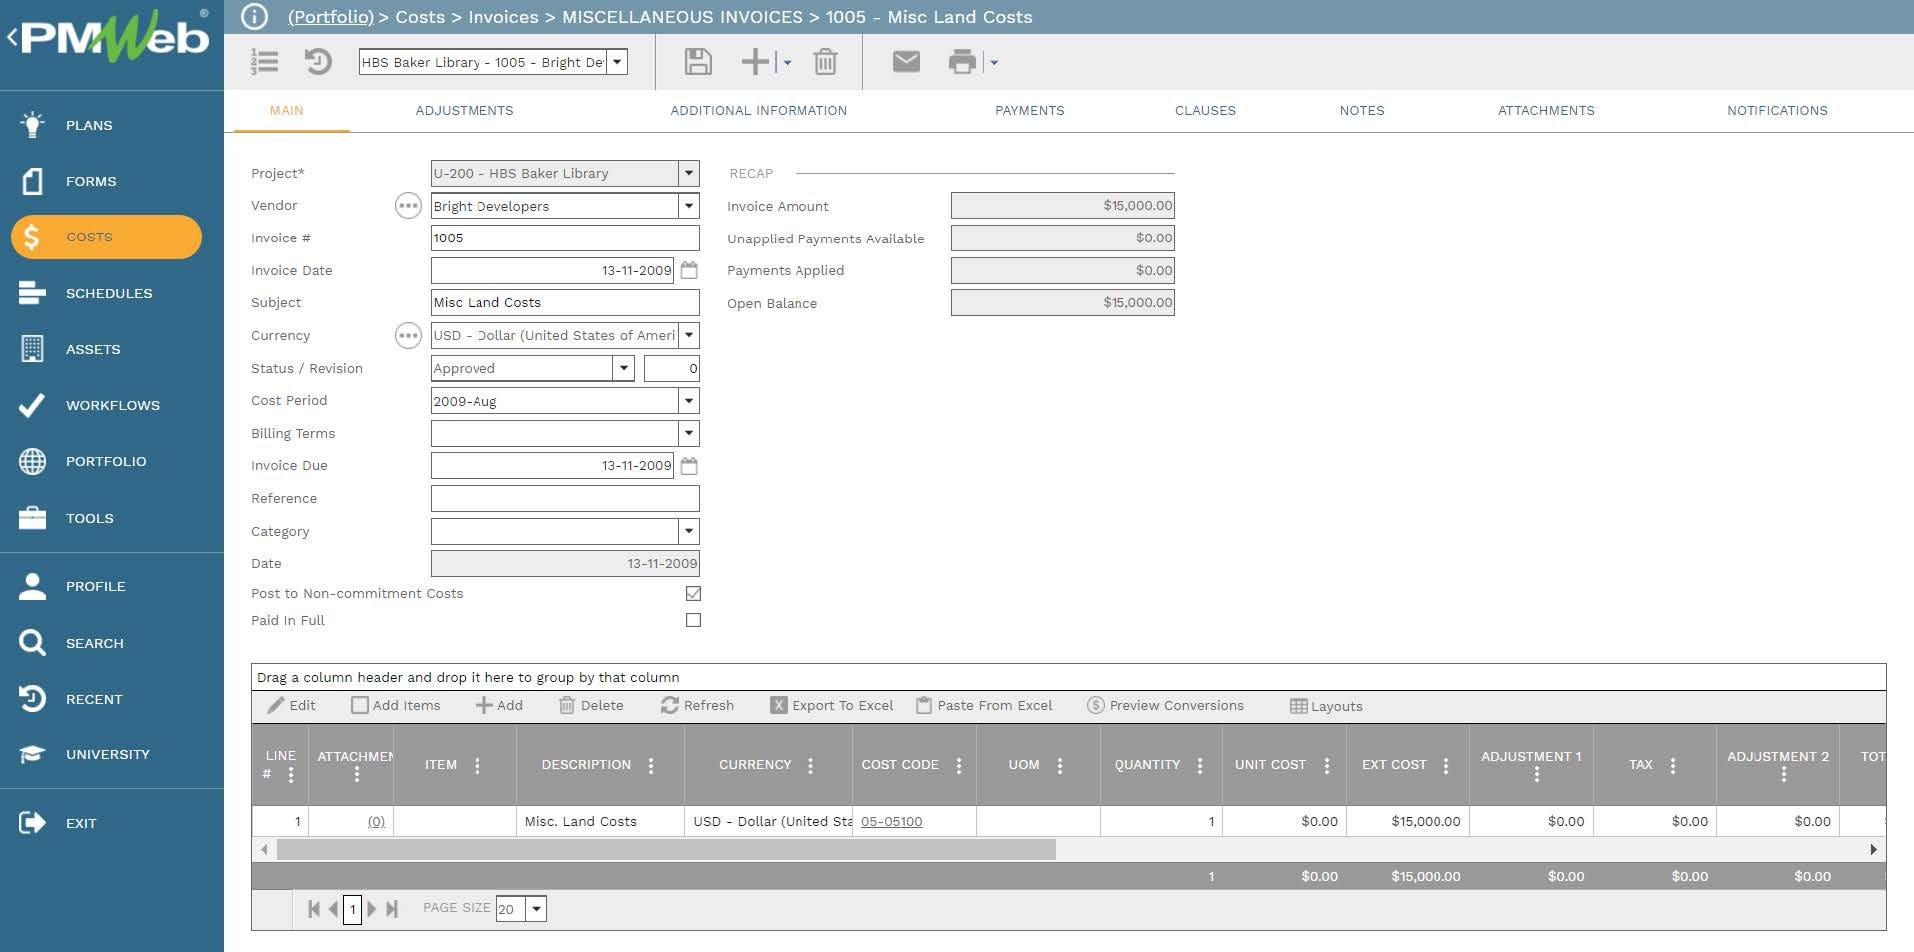
Task: Click ellipsis button next to Currency
Action: (408, 335)
